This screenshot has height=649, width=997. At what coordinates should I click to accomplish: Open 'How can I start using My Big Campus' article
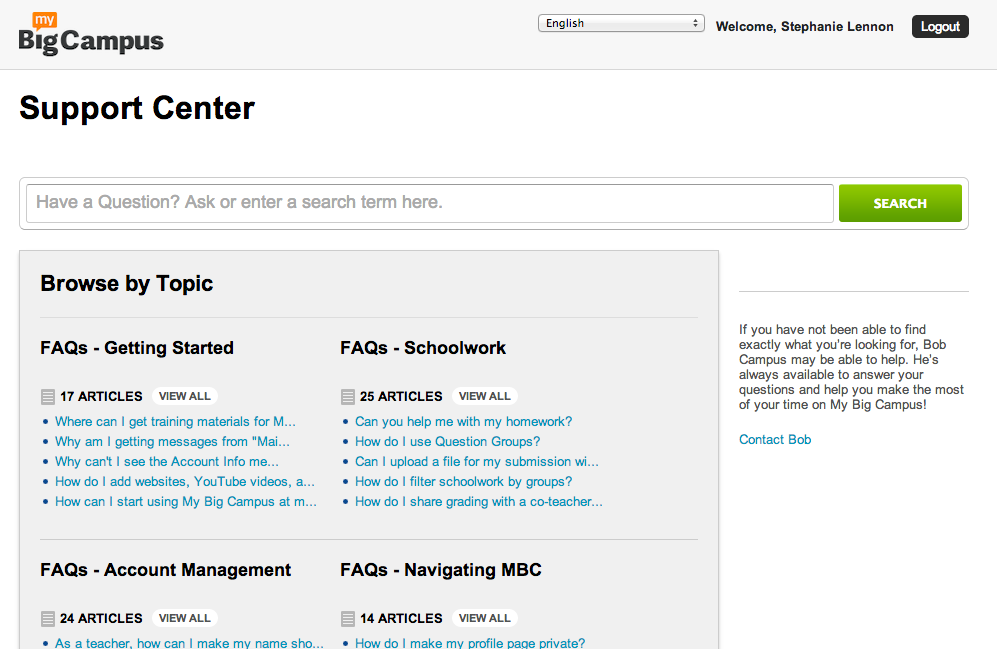186,502
